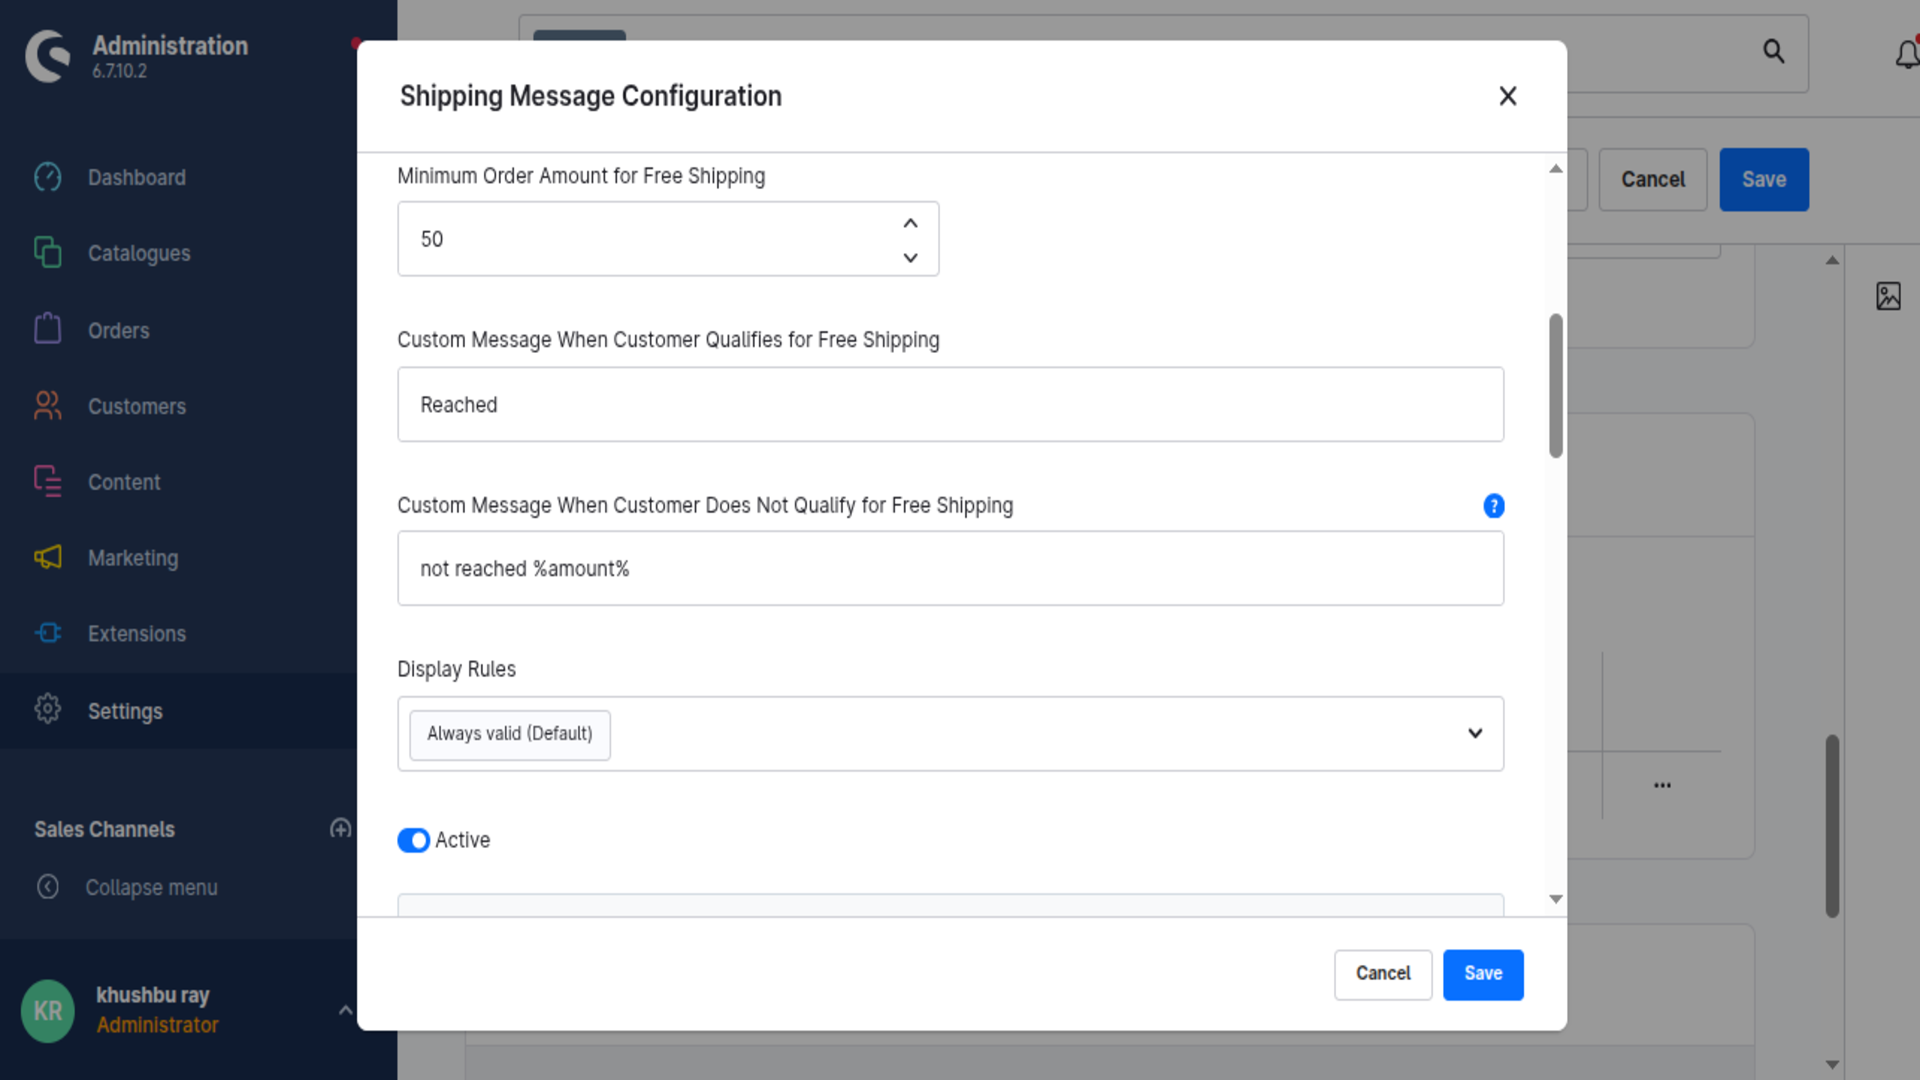Click the khushbu ray user name
The width and height of the screenshot is (1920, 1080).
[153, 995]
